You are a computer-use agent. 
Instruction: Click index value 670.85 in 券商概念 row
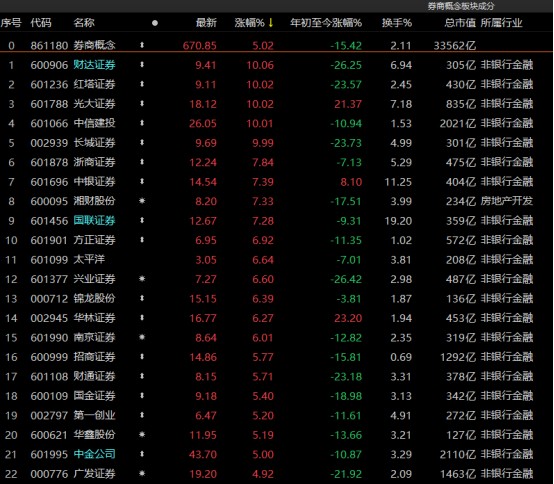pyautogui.click(x=200, y=46)
